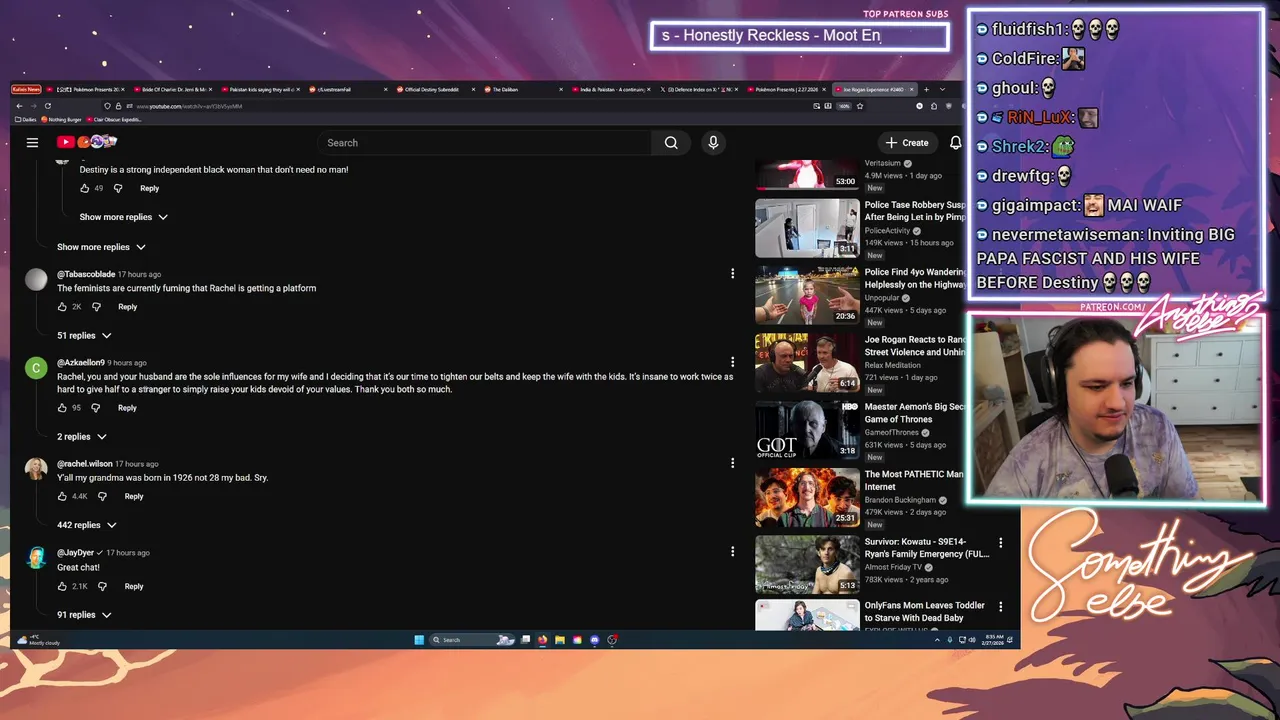Open Discord from the taskbar

coord(595,640)
